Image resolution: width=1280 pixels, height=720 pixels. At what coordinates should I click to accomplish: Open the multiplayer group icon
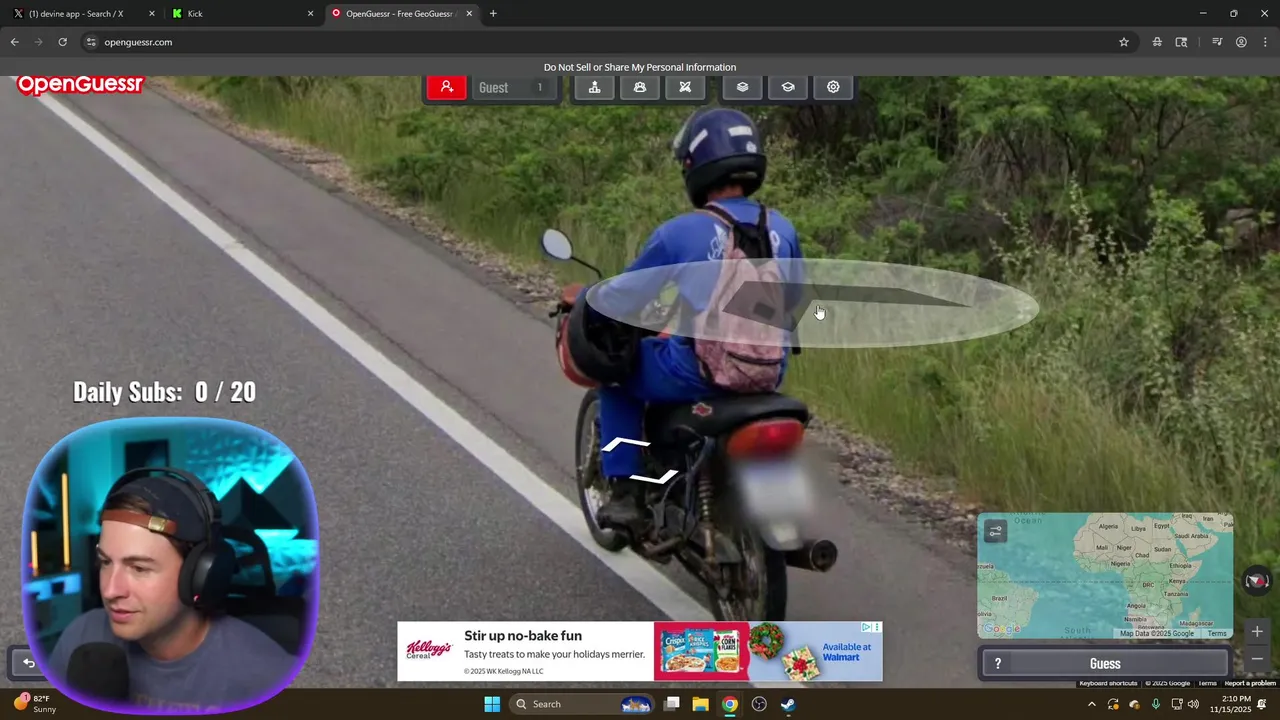(640, 87)
